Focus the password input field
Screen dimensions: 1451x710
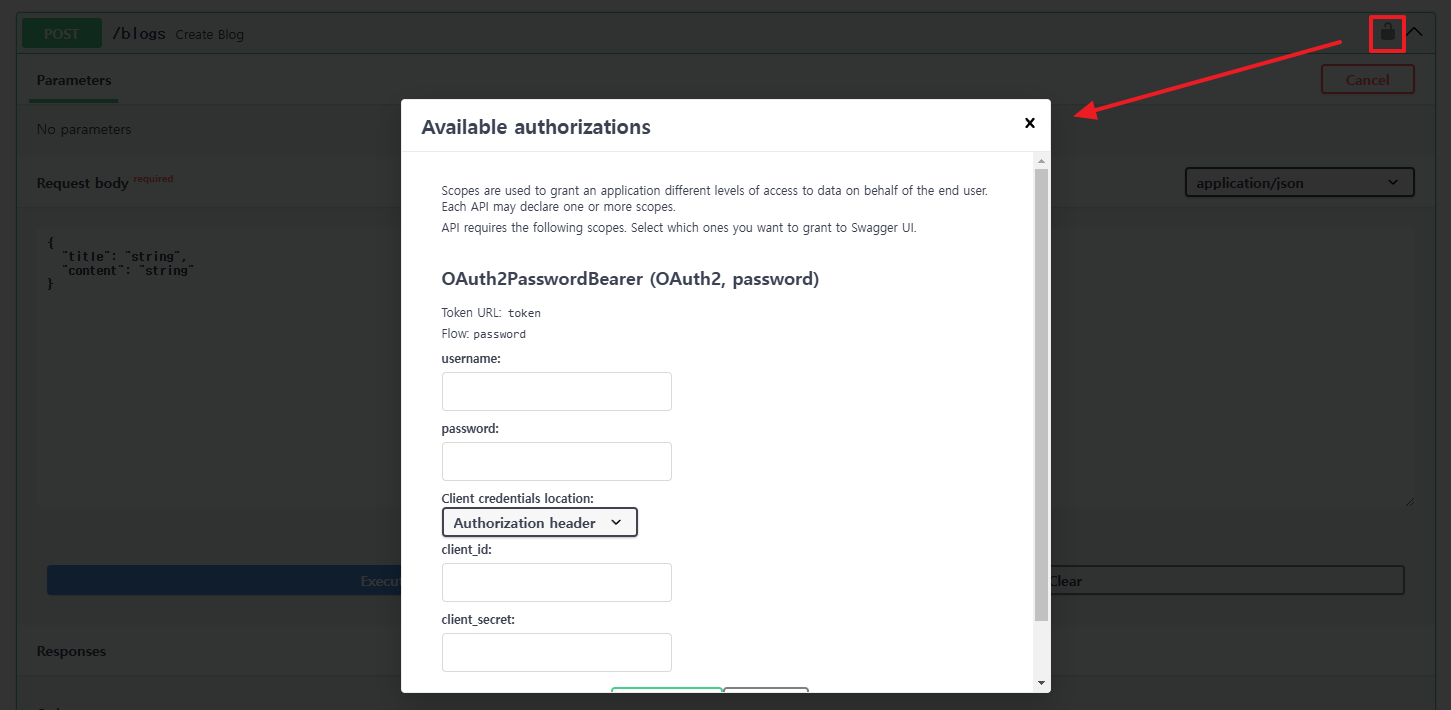[x=556, y=461]
